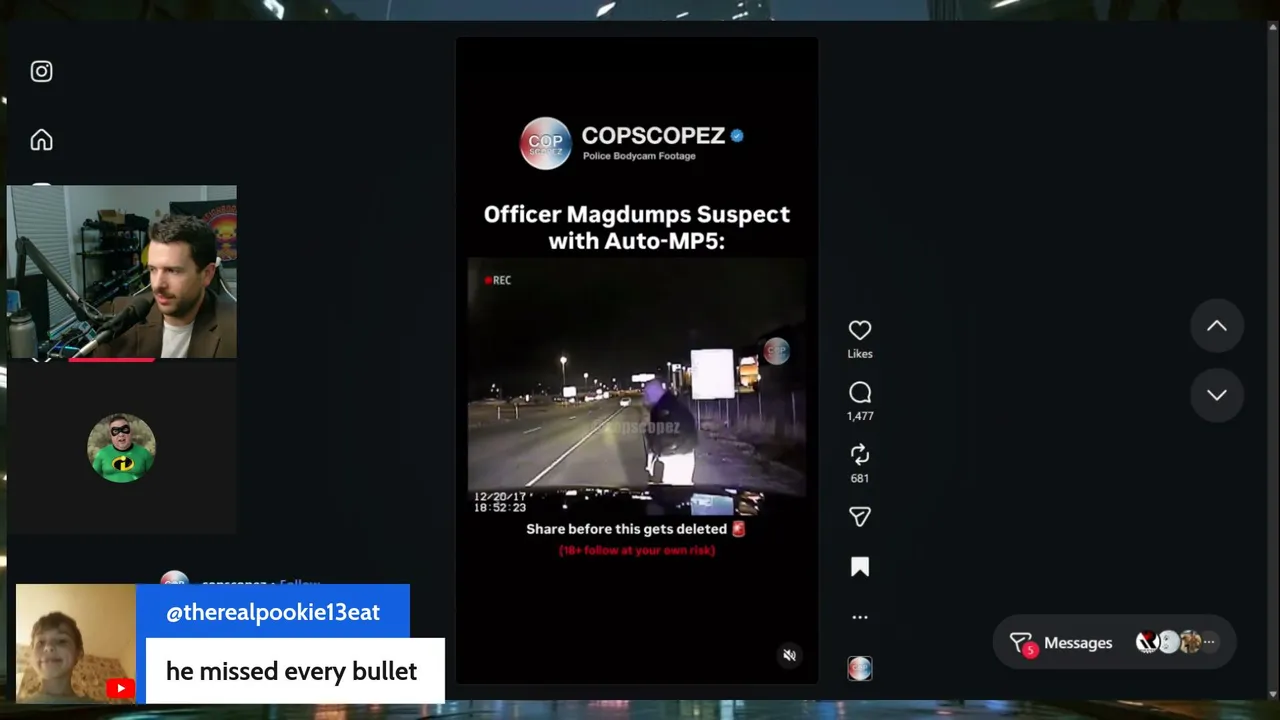This screenshot has width=1280, height=720.
Task: Open the reel's audio thumbnail below the ellipsis
Action: click(x=860, y=668)
